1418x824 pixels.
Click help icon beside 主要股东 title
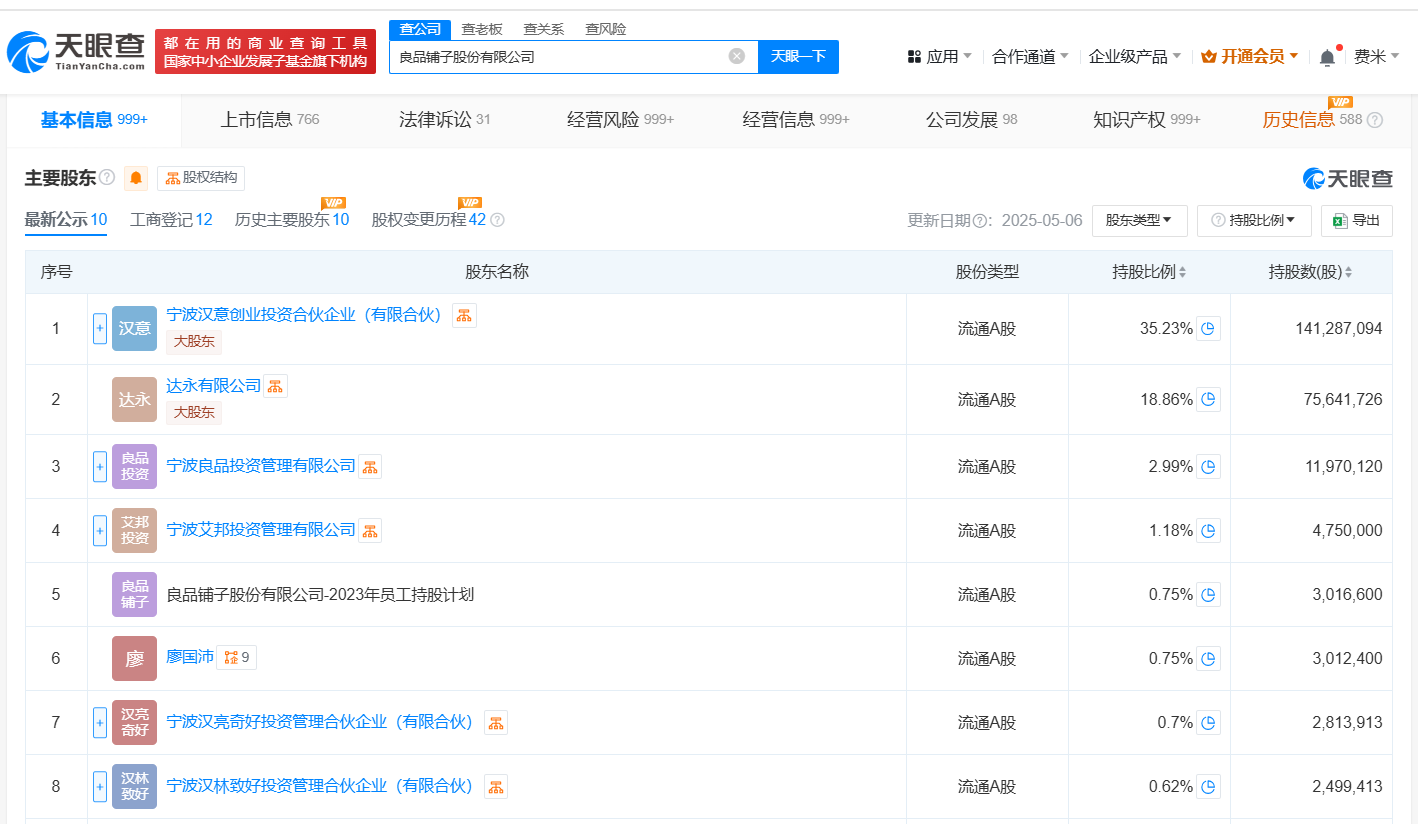(x=107, y=178)
